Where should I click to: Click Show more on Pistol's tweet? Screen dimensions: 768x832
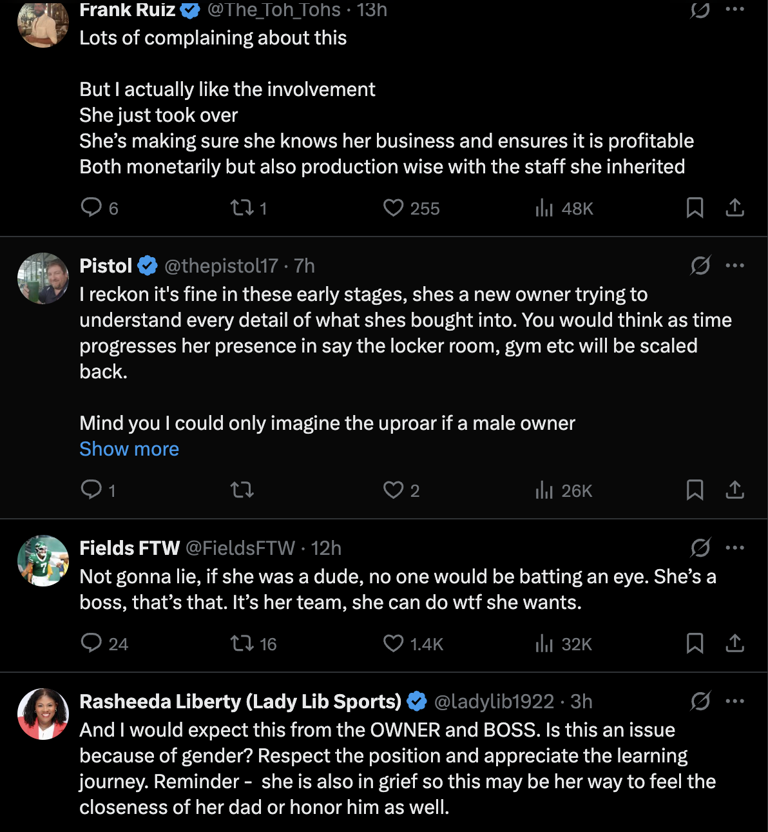click(x=129, y=449)
